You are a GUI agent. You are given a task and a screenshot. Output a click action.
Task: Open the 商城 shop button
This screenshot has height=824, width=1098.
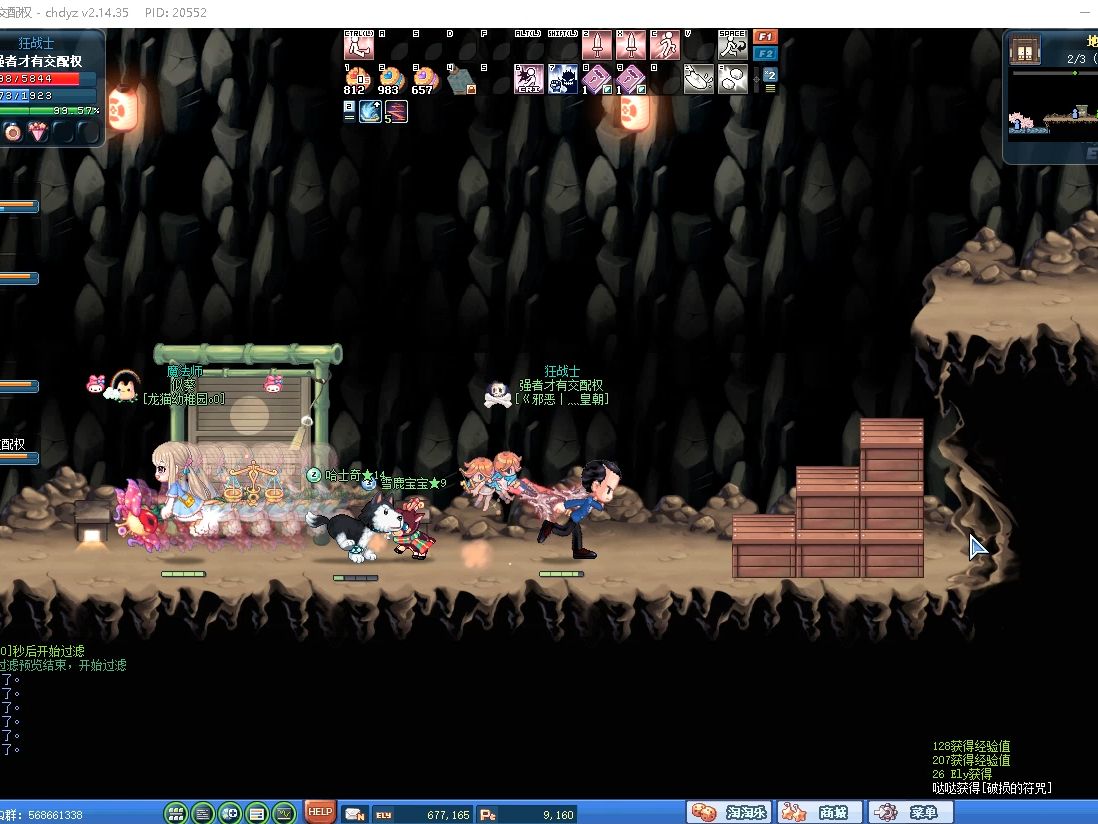819,812
